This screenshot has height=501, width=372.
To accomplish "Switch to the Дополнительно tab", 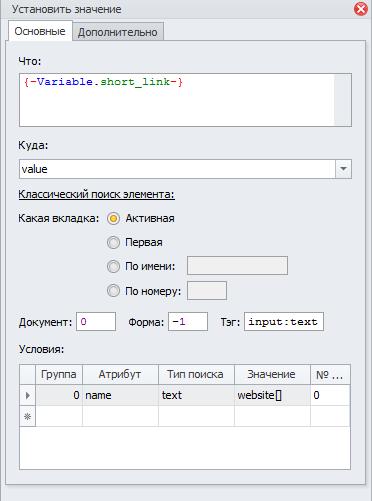I will click(x=118, y=32).
